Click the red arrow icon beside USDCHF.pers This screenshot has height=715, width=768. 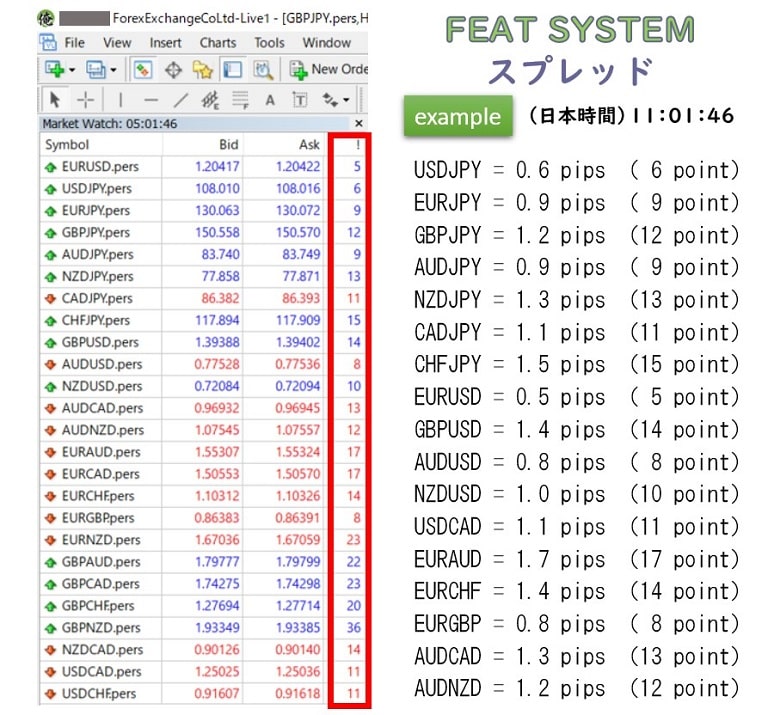[50, 694]
